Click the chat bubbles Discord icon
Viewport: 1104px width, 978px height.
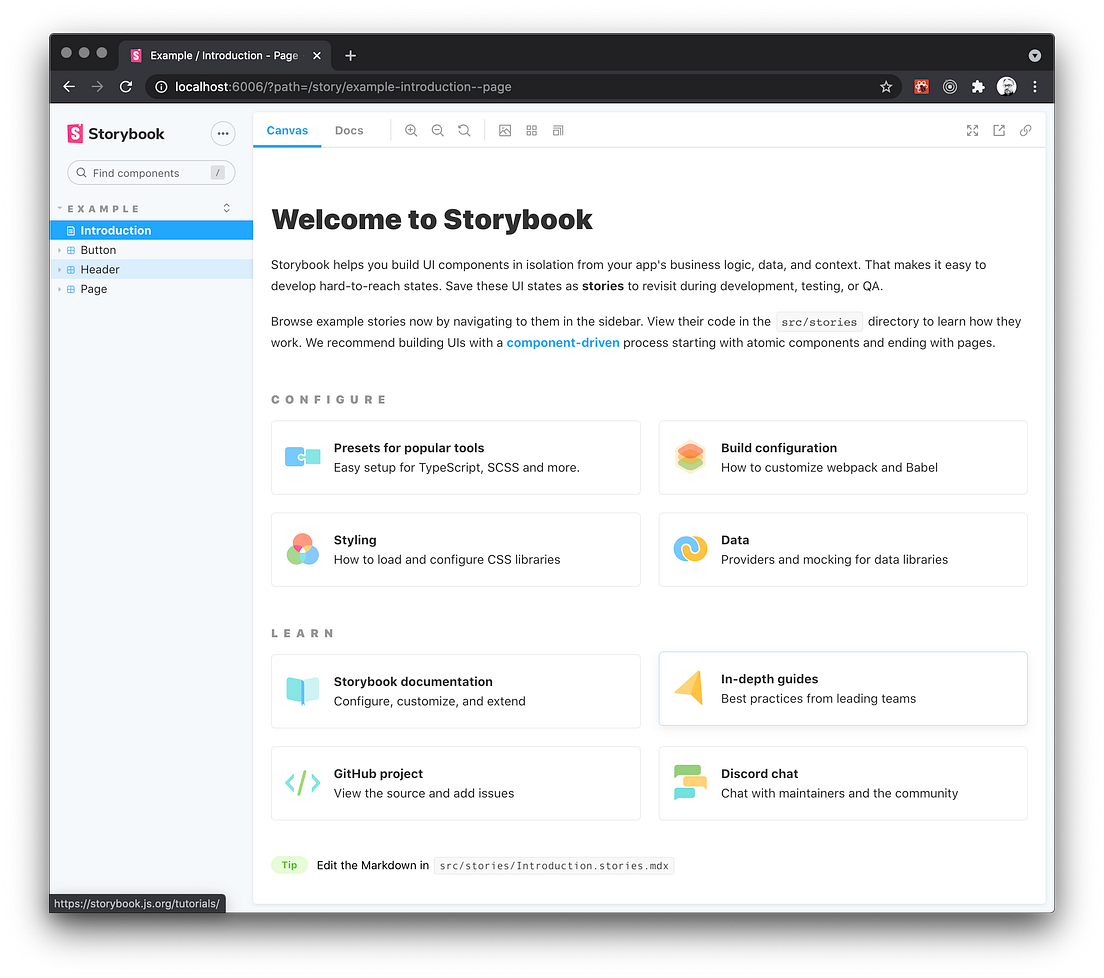[x=690, y=782]
